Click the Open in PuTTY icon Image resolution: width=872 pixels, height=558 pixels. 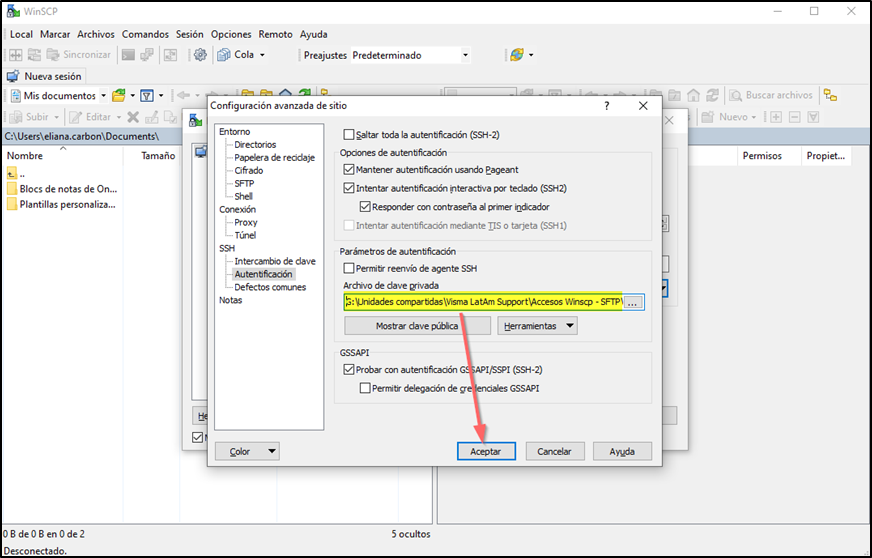point(147,55)
